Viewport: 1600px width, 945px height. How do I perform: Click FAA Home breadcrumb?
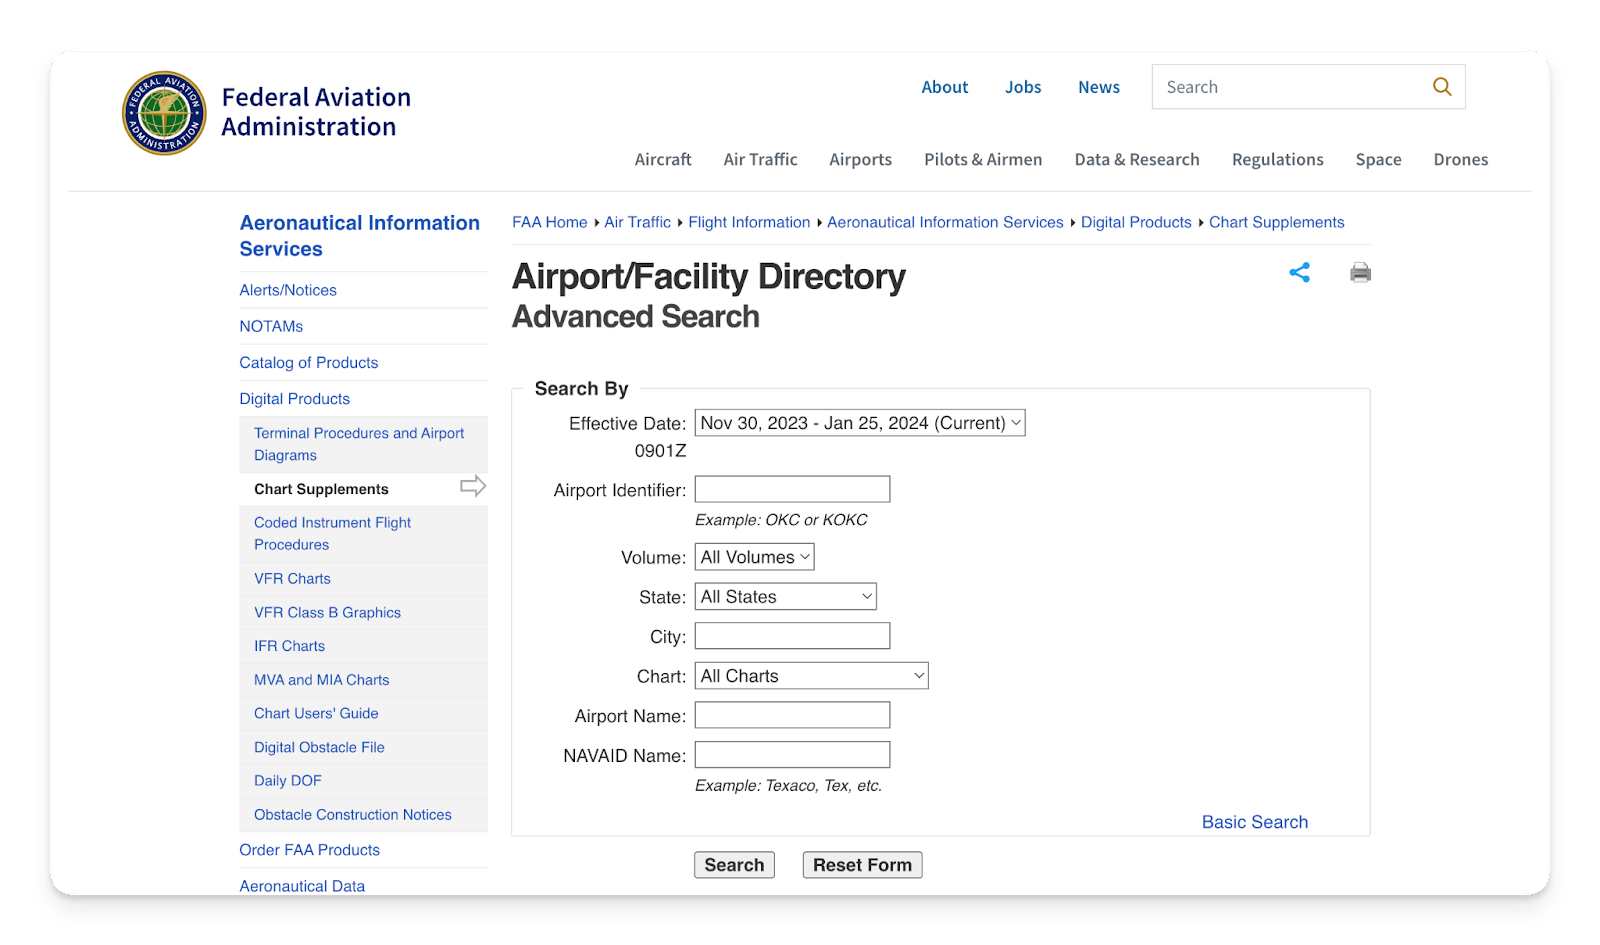(550, 222)
